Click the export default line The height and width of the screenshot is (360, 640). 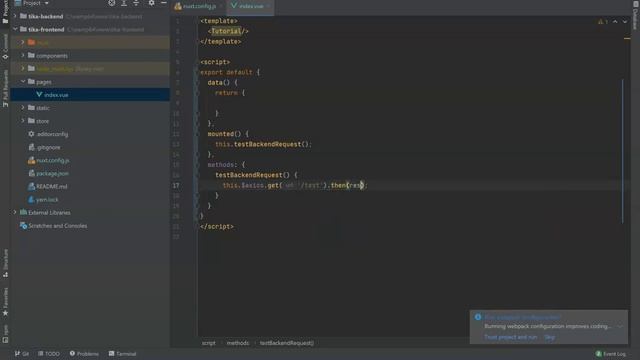coord(230,72)
